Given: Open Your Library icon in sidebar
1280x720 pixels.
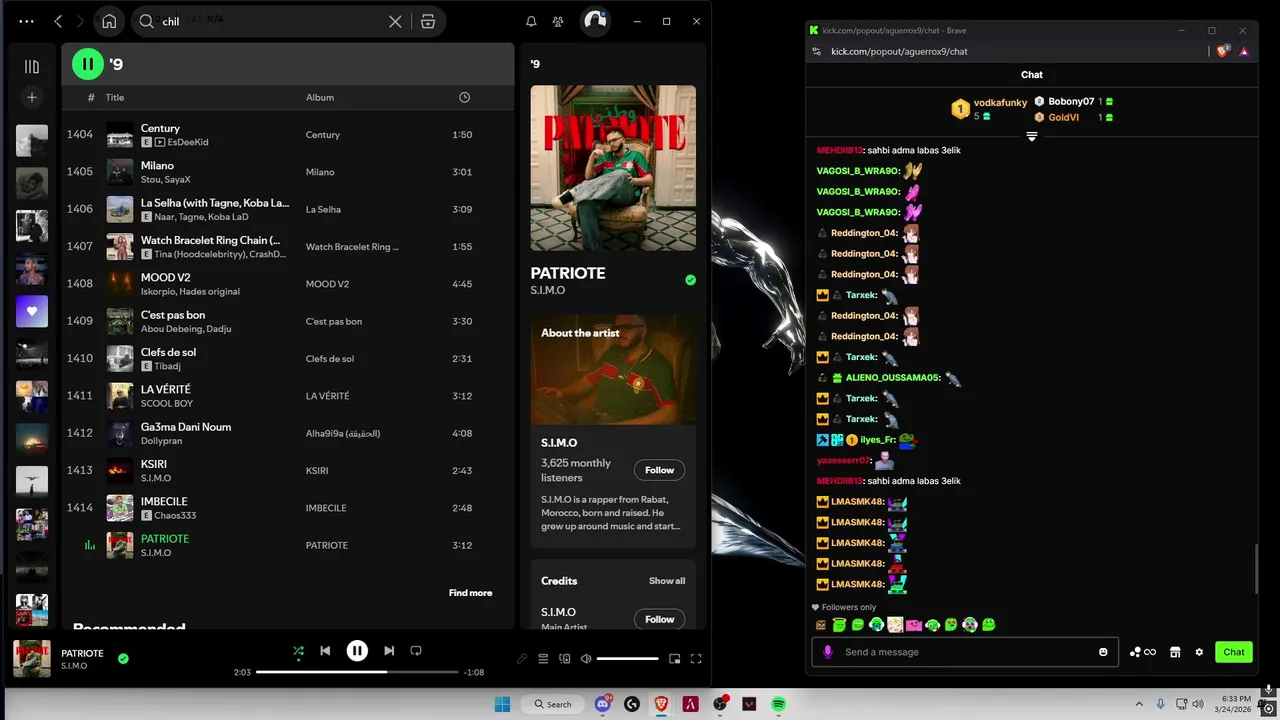Looking at the screenshot, I should point(32,66).
